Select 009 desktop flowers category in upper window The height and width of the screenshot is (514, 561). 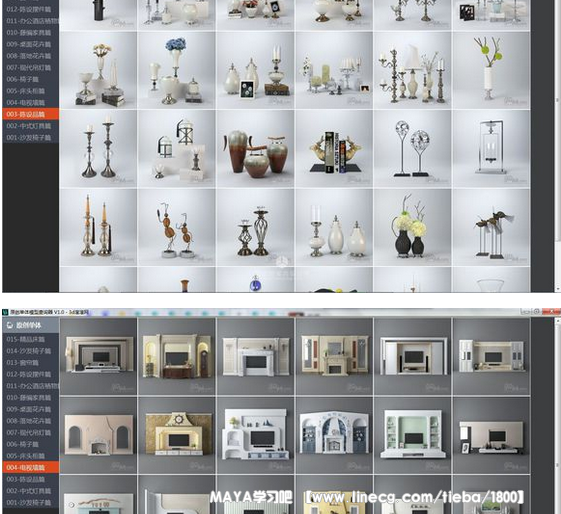tap(31, 44)
